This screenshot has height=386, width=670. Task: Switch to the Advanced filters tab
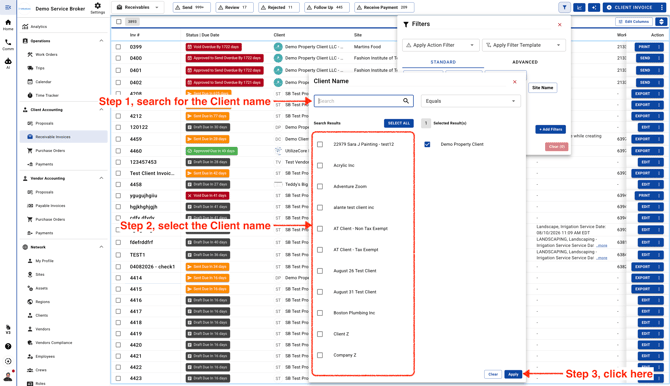tap(525, 62)
